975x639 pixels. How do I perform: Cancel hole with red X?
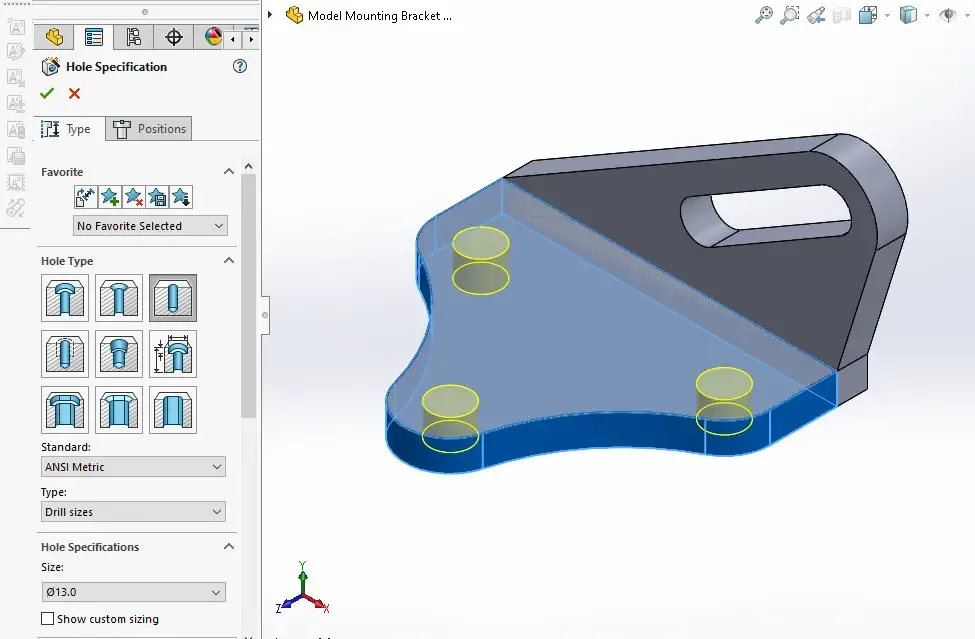(x=74, y=94)
